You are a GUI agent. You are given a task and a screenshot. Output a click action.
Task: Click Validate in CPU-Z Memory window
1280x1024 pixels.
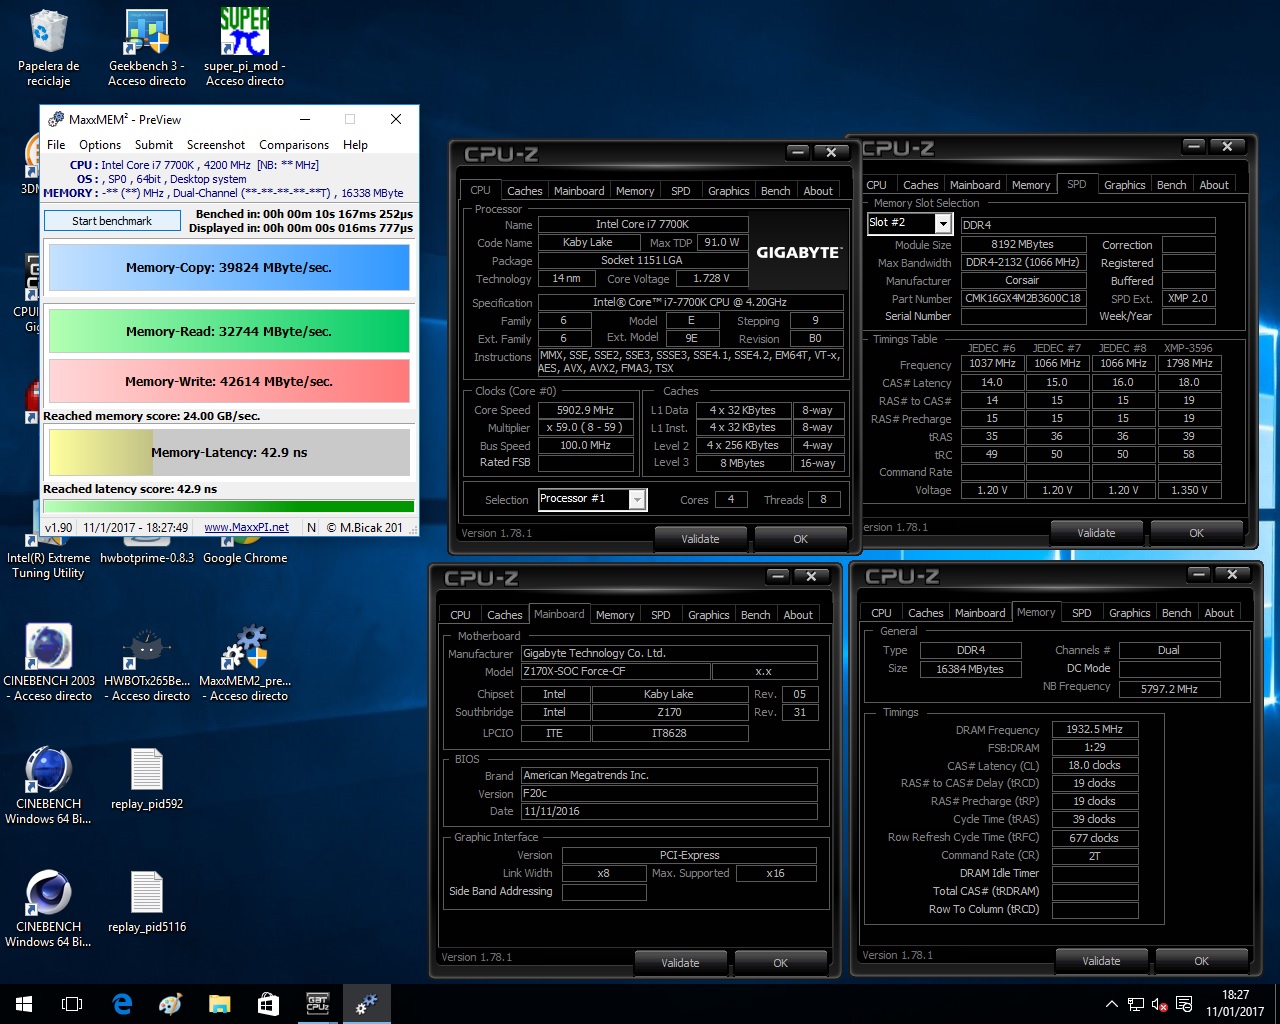tap(1101, 961)
